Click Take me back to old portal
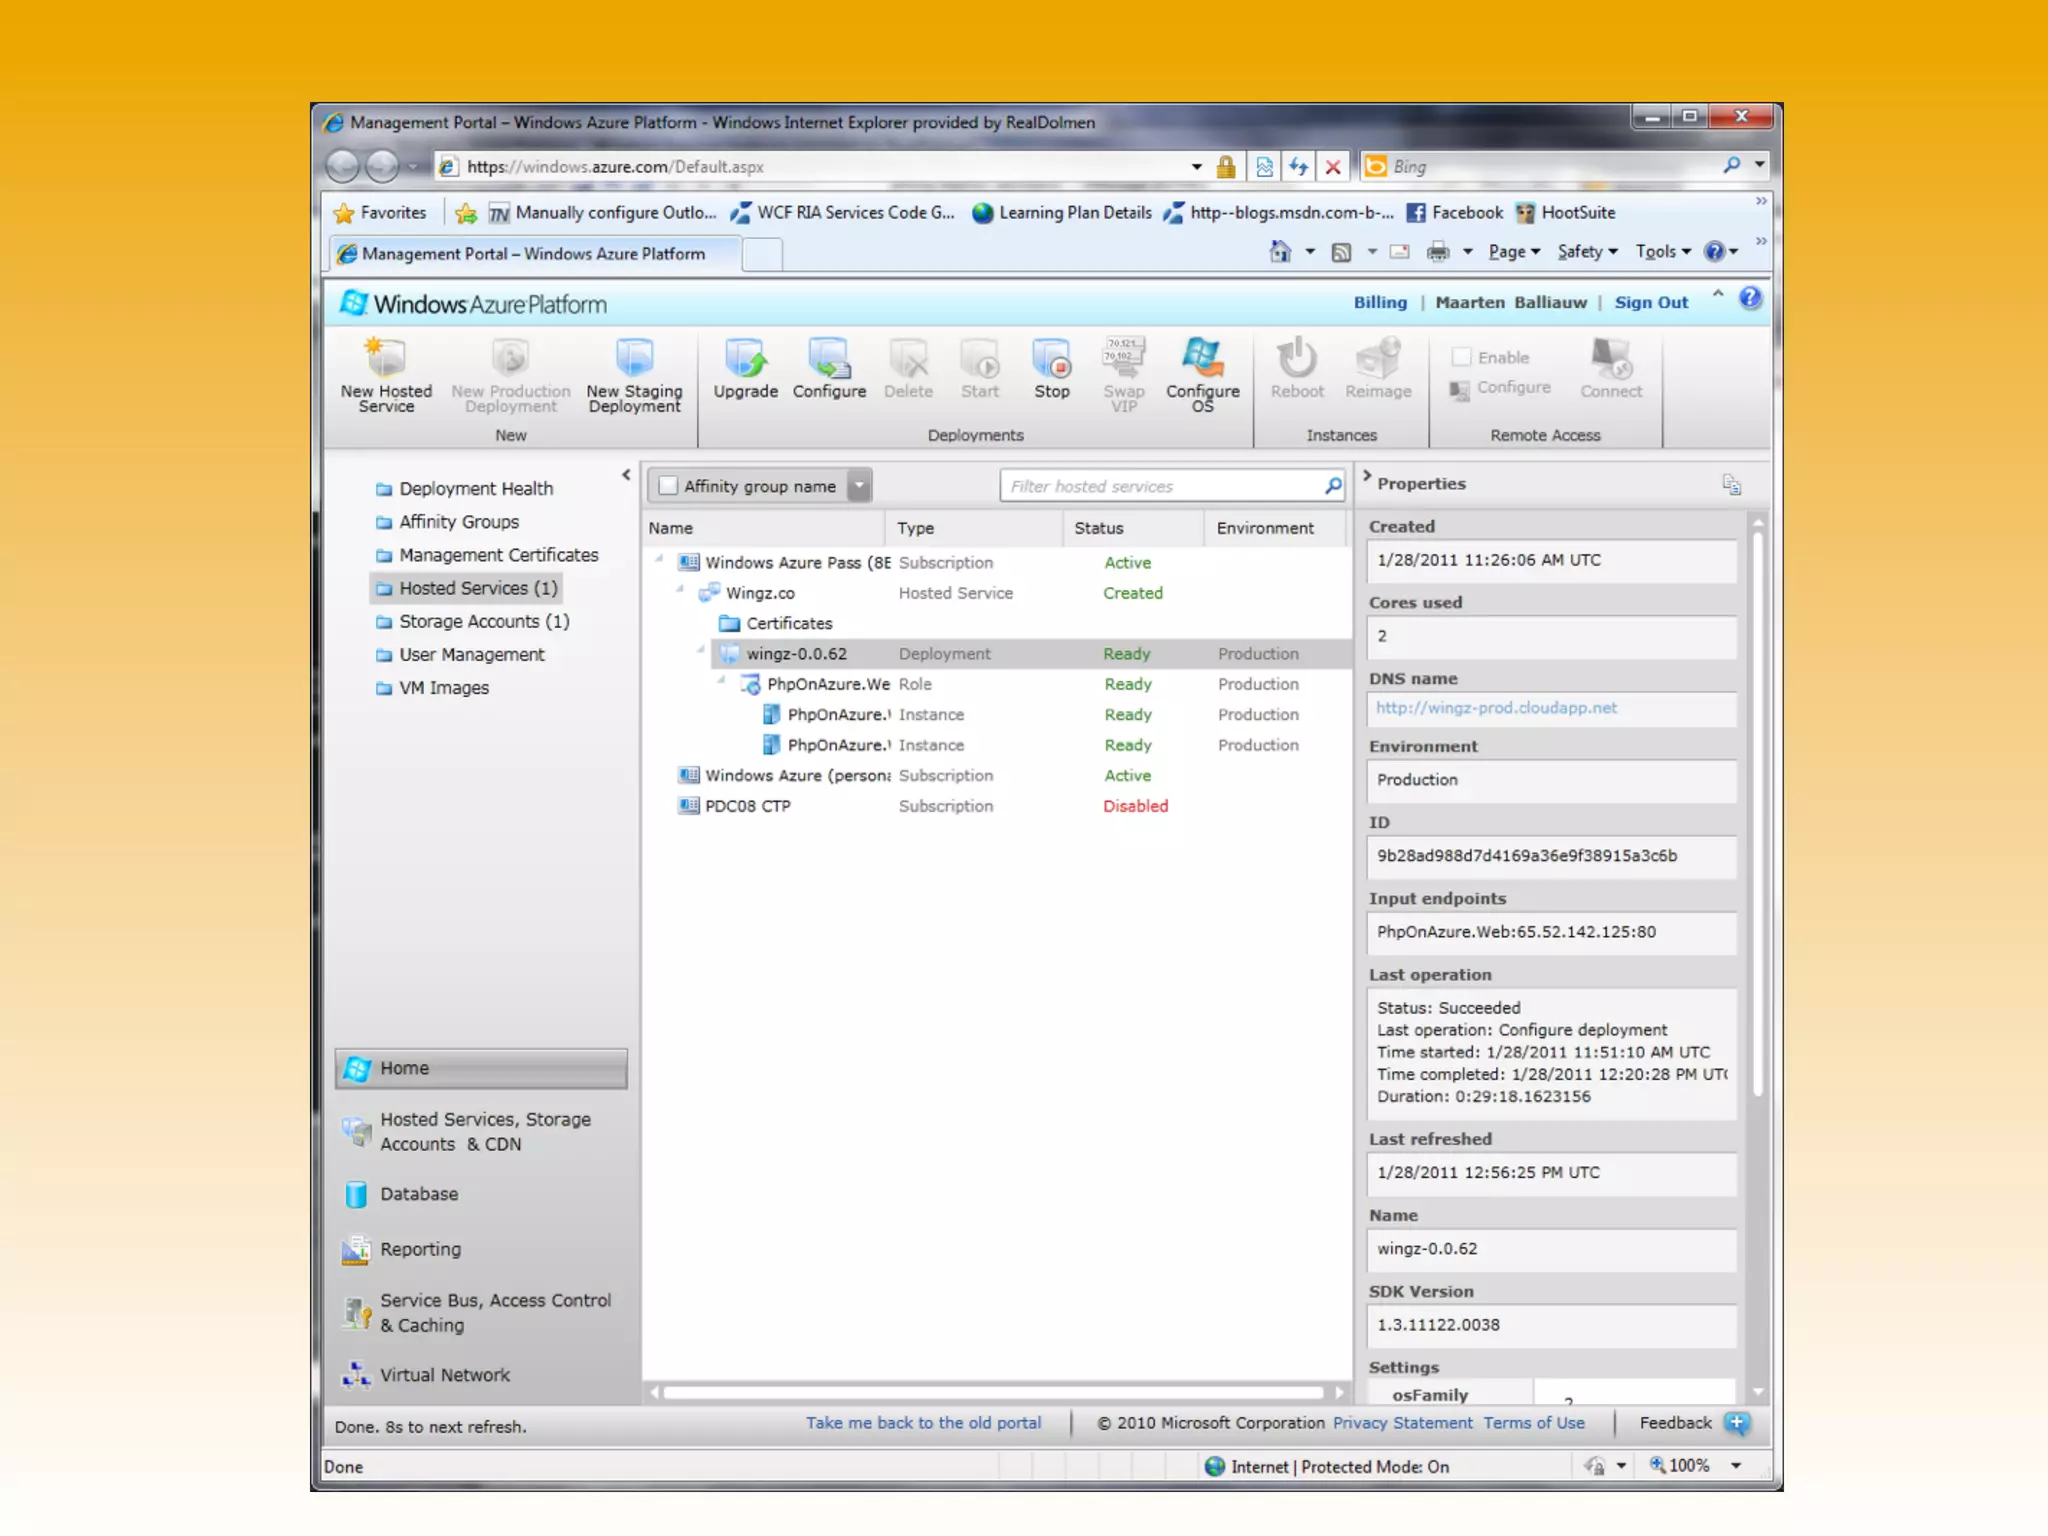 pos(923,1423)
